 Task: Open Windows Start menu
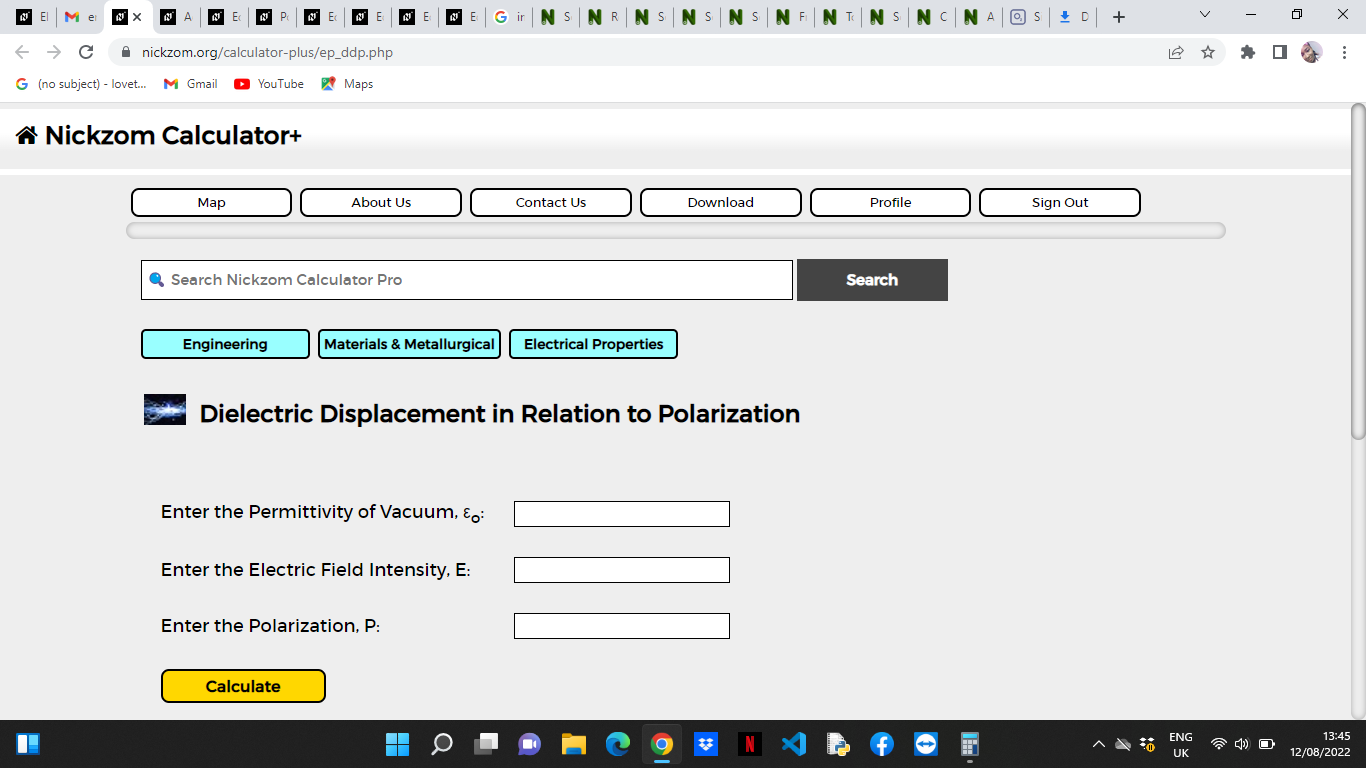pyautogui.click(x=397, y=744)
